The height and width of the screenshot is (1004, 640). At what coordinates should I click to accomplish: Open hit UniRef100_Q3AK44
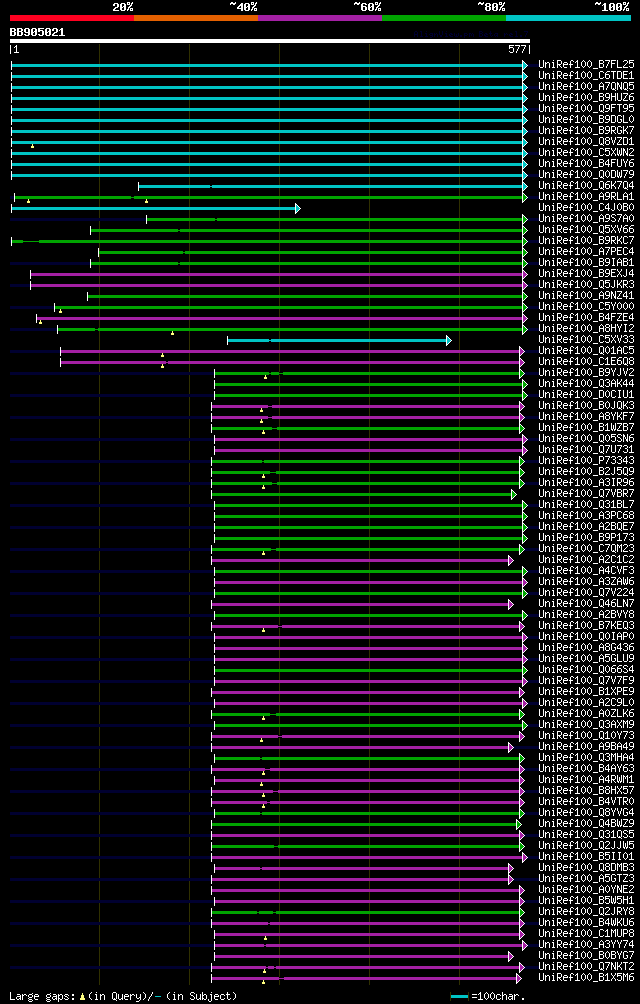[x=586, y=384]
